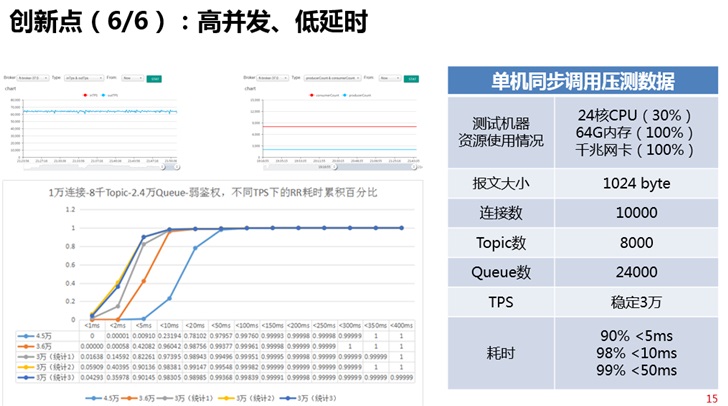Click the slide title 创新点（6/6）：高并发、低延时
728x406 pixels.
pyautogui.click(x=188, y=21)
